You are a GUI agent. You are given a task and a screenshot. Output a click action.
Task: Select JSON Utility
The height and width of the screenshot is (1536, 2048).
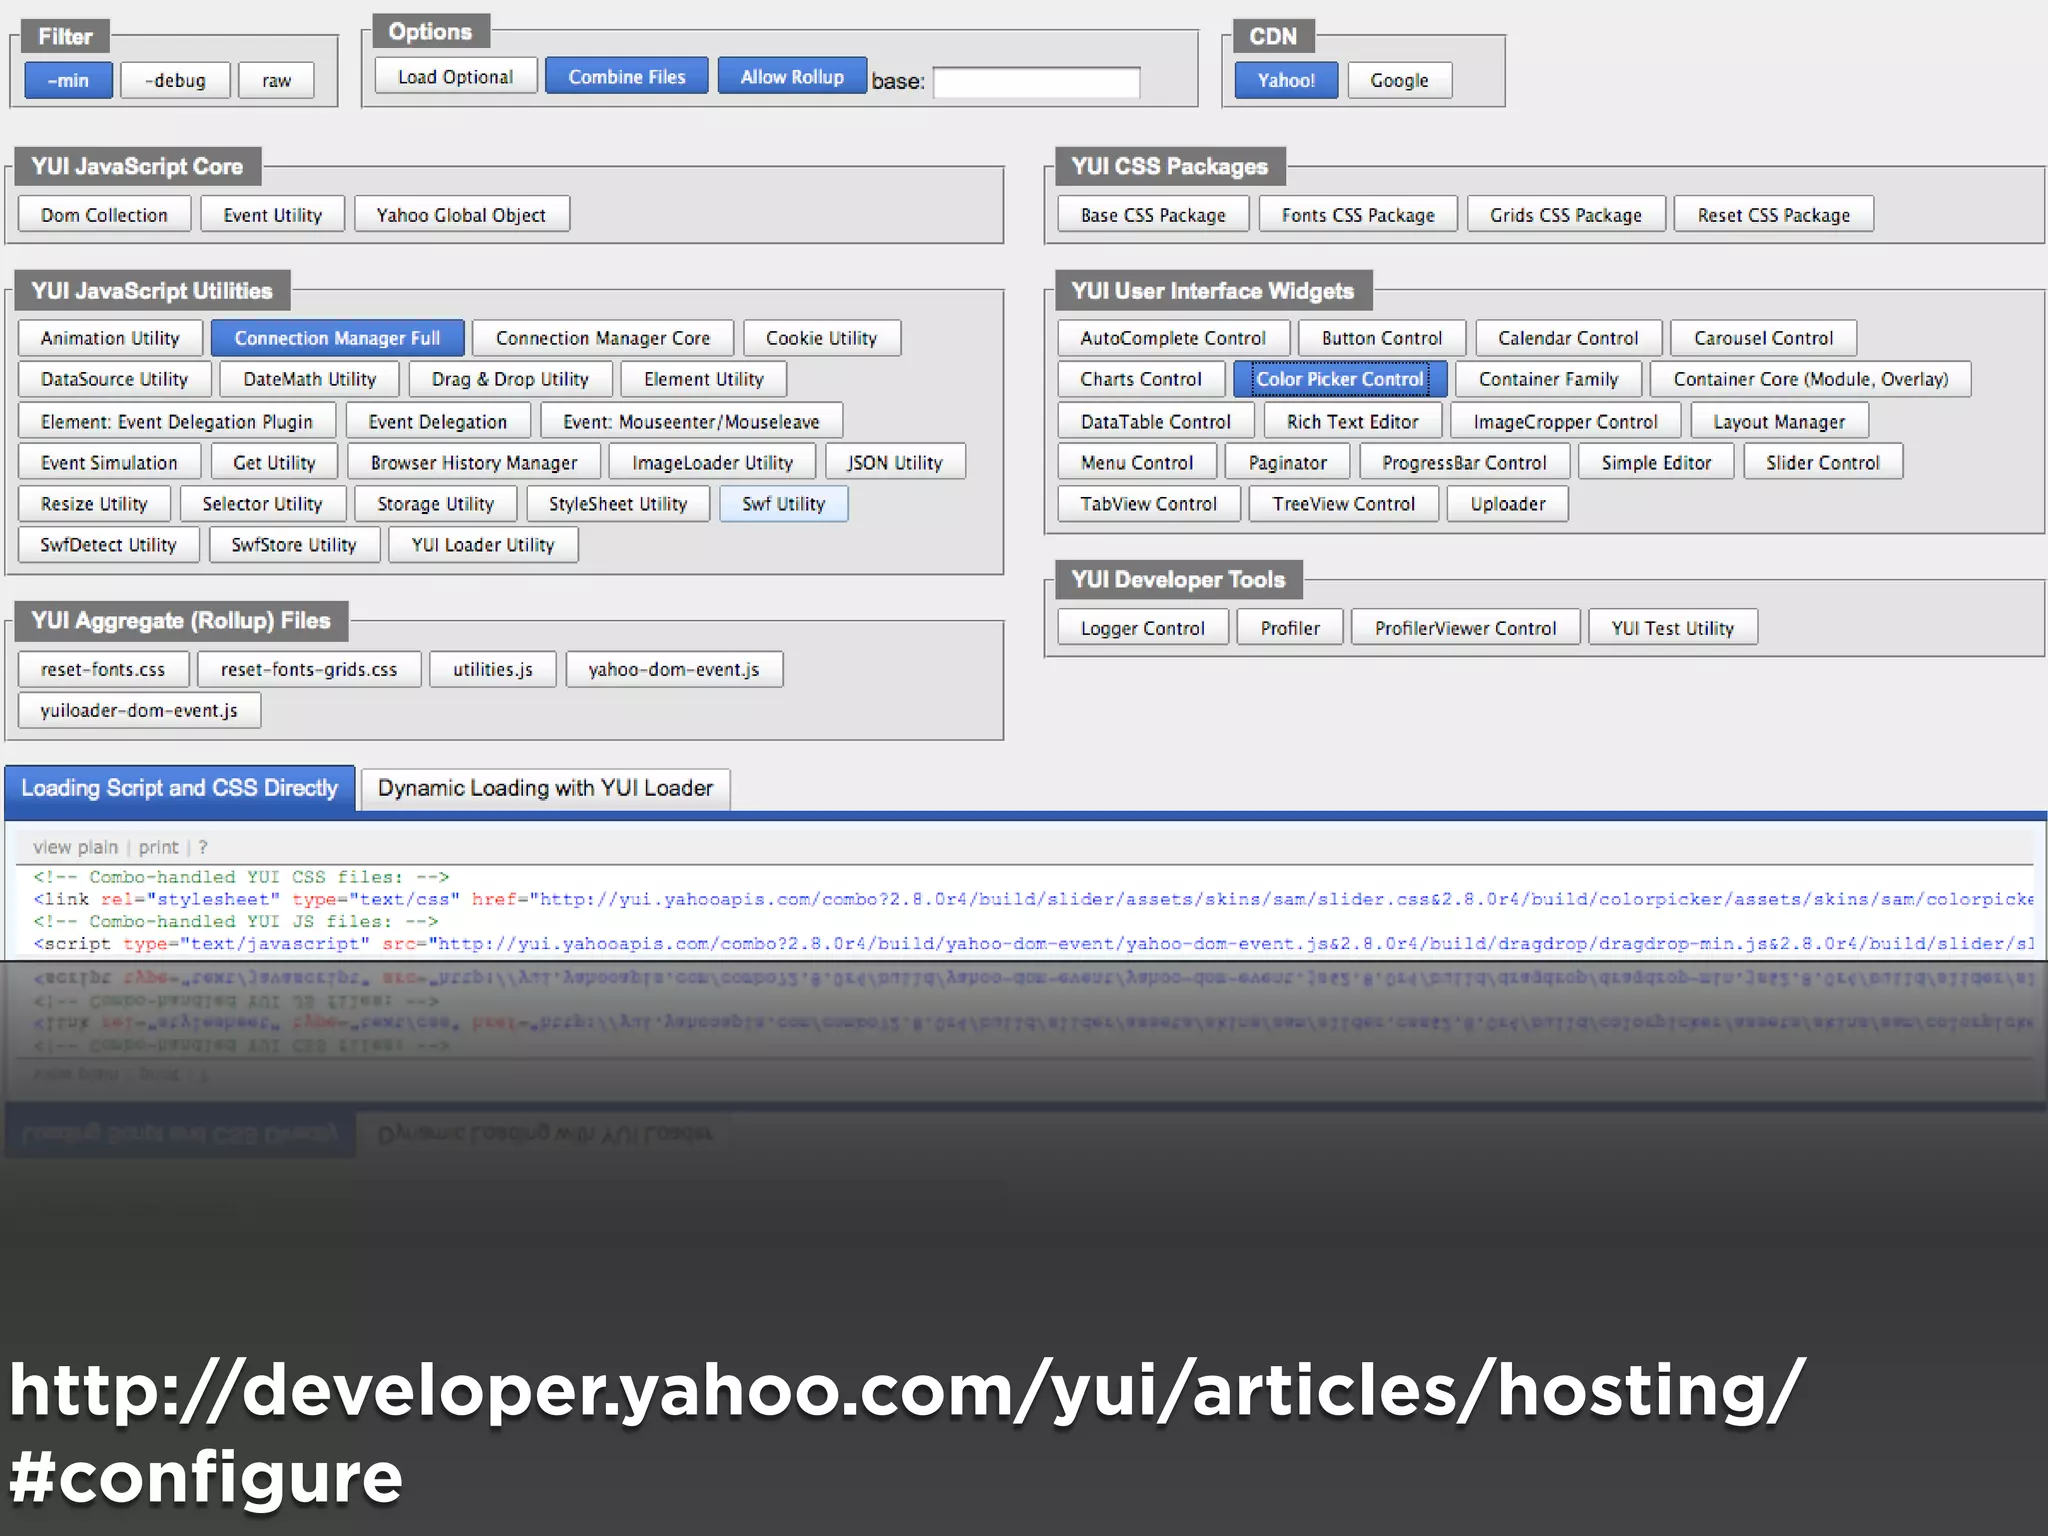point(895,462)
